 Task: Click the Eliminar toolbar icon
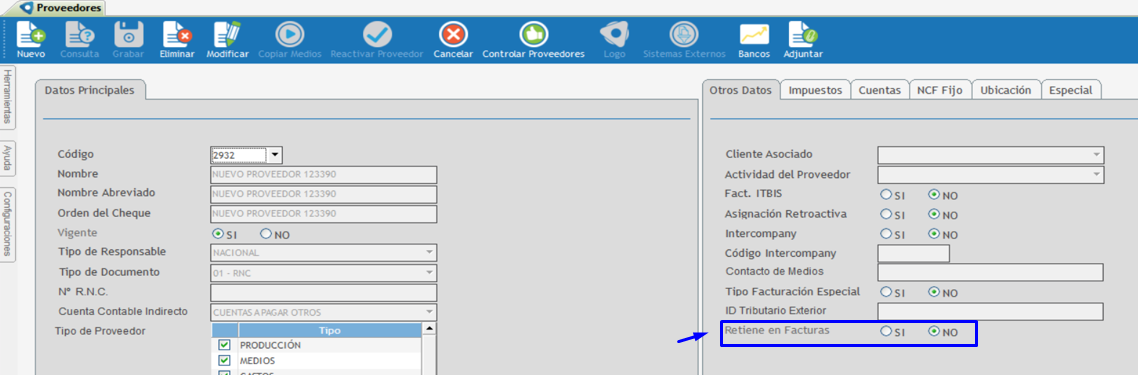177,34
